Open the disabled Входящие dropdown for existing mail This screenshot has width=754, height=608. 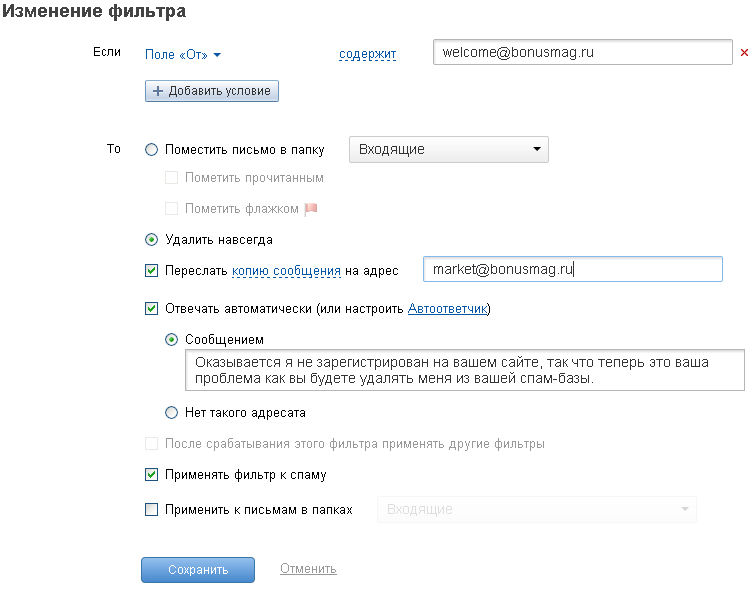(537, 509)
